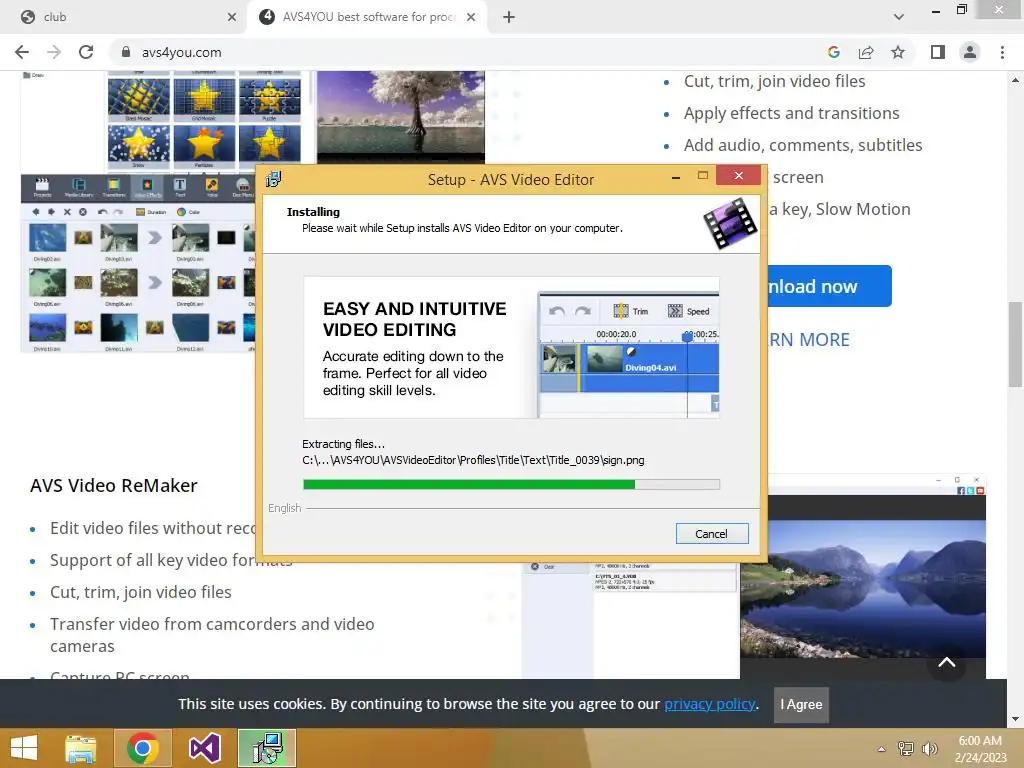Open the Chrome three-dot menu
Viewport: 1024px width, 768px height.
coord(1002,52)
